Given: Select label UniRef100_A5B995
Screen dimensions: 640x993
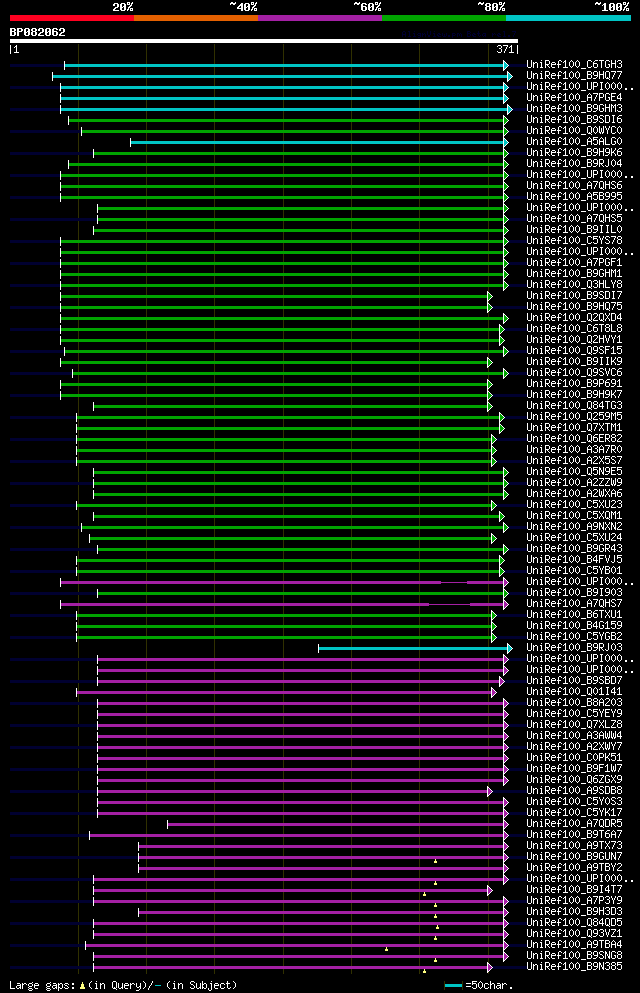Looking at the screenshot, I should [x=574, y=196].
